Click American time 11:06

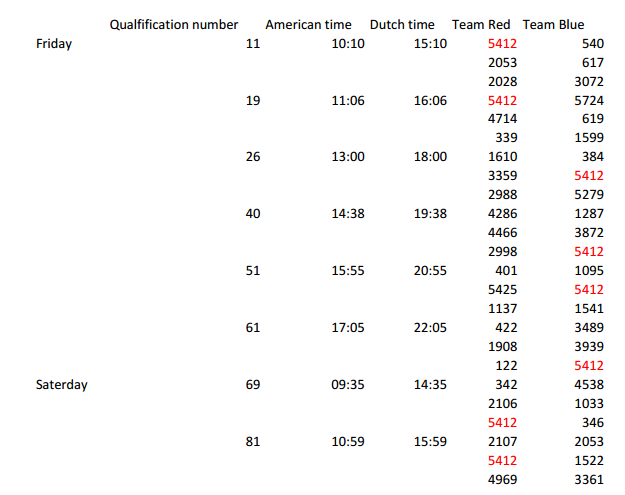(x=348, y=100)
